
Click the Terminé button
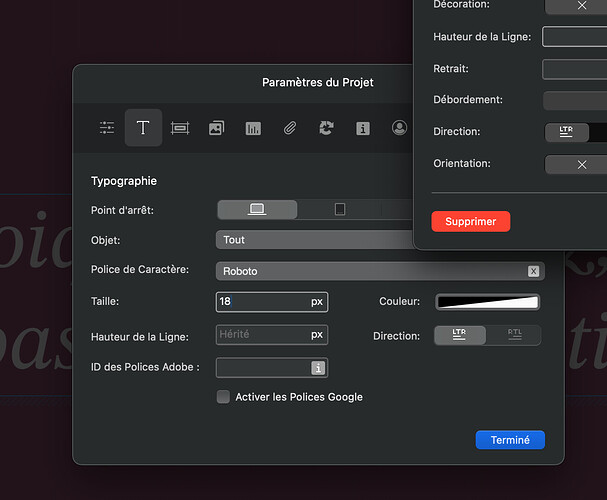(510, 440)
